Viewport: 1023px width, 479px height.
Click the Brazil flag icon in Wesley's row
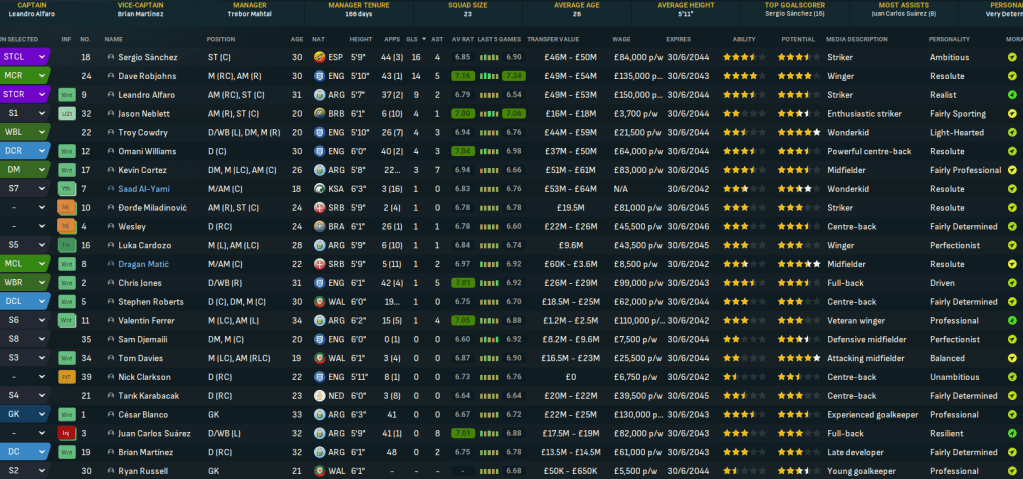pos(320,227)
